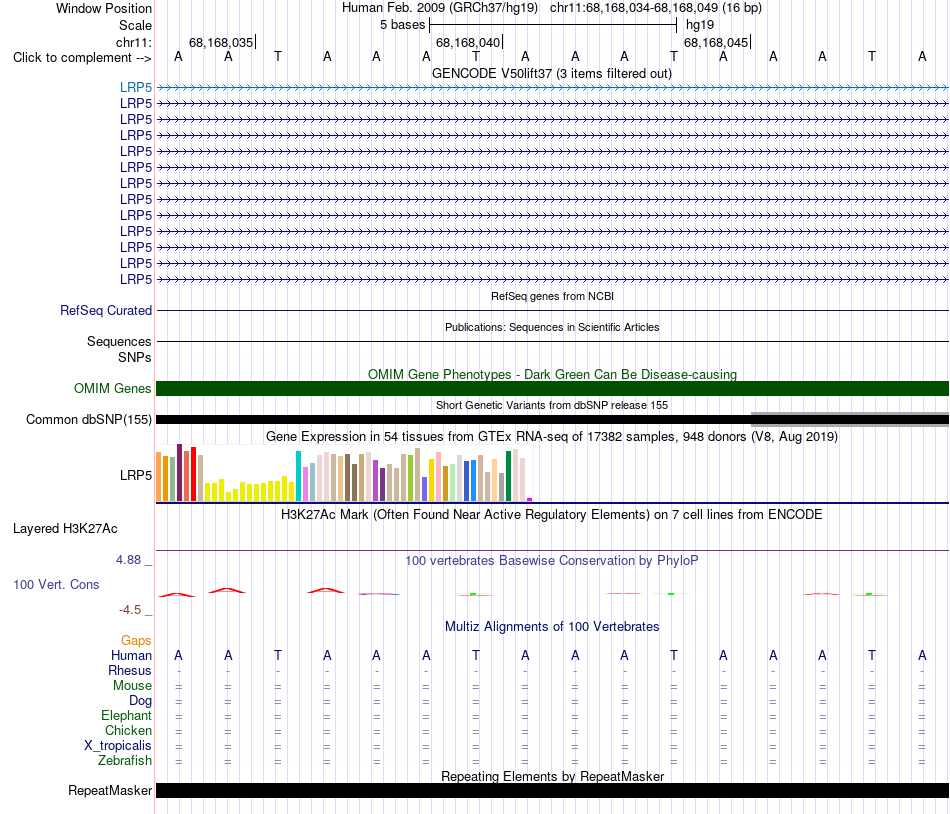The width and height of the screenshot is (950, 814).
Task: Click the cyan bar in the GTEx chart
Action: 298,475
